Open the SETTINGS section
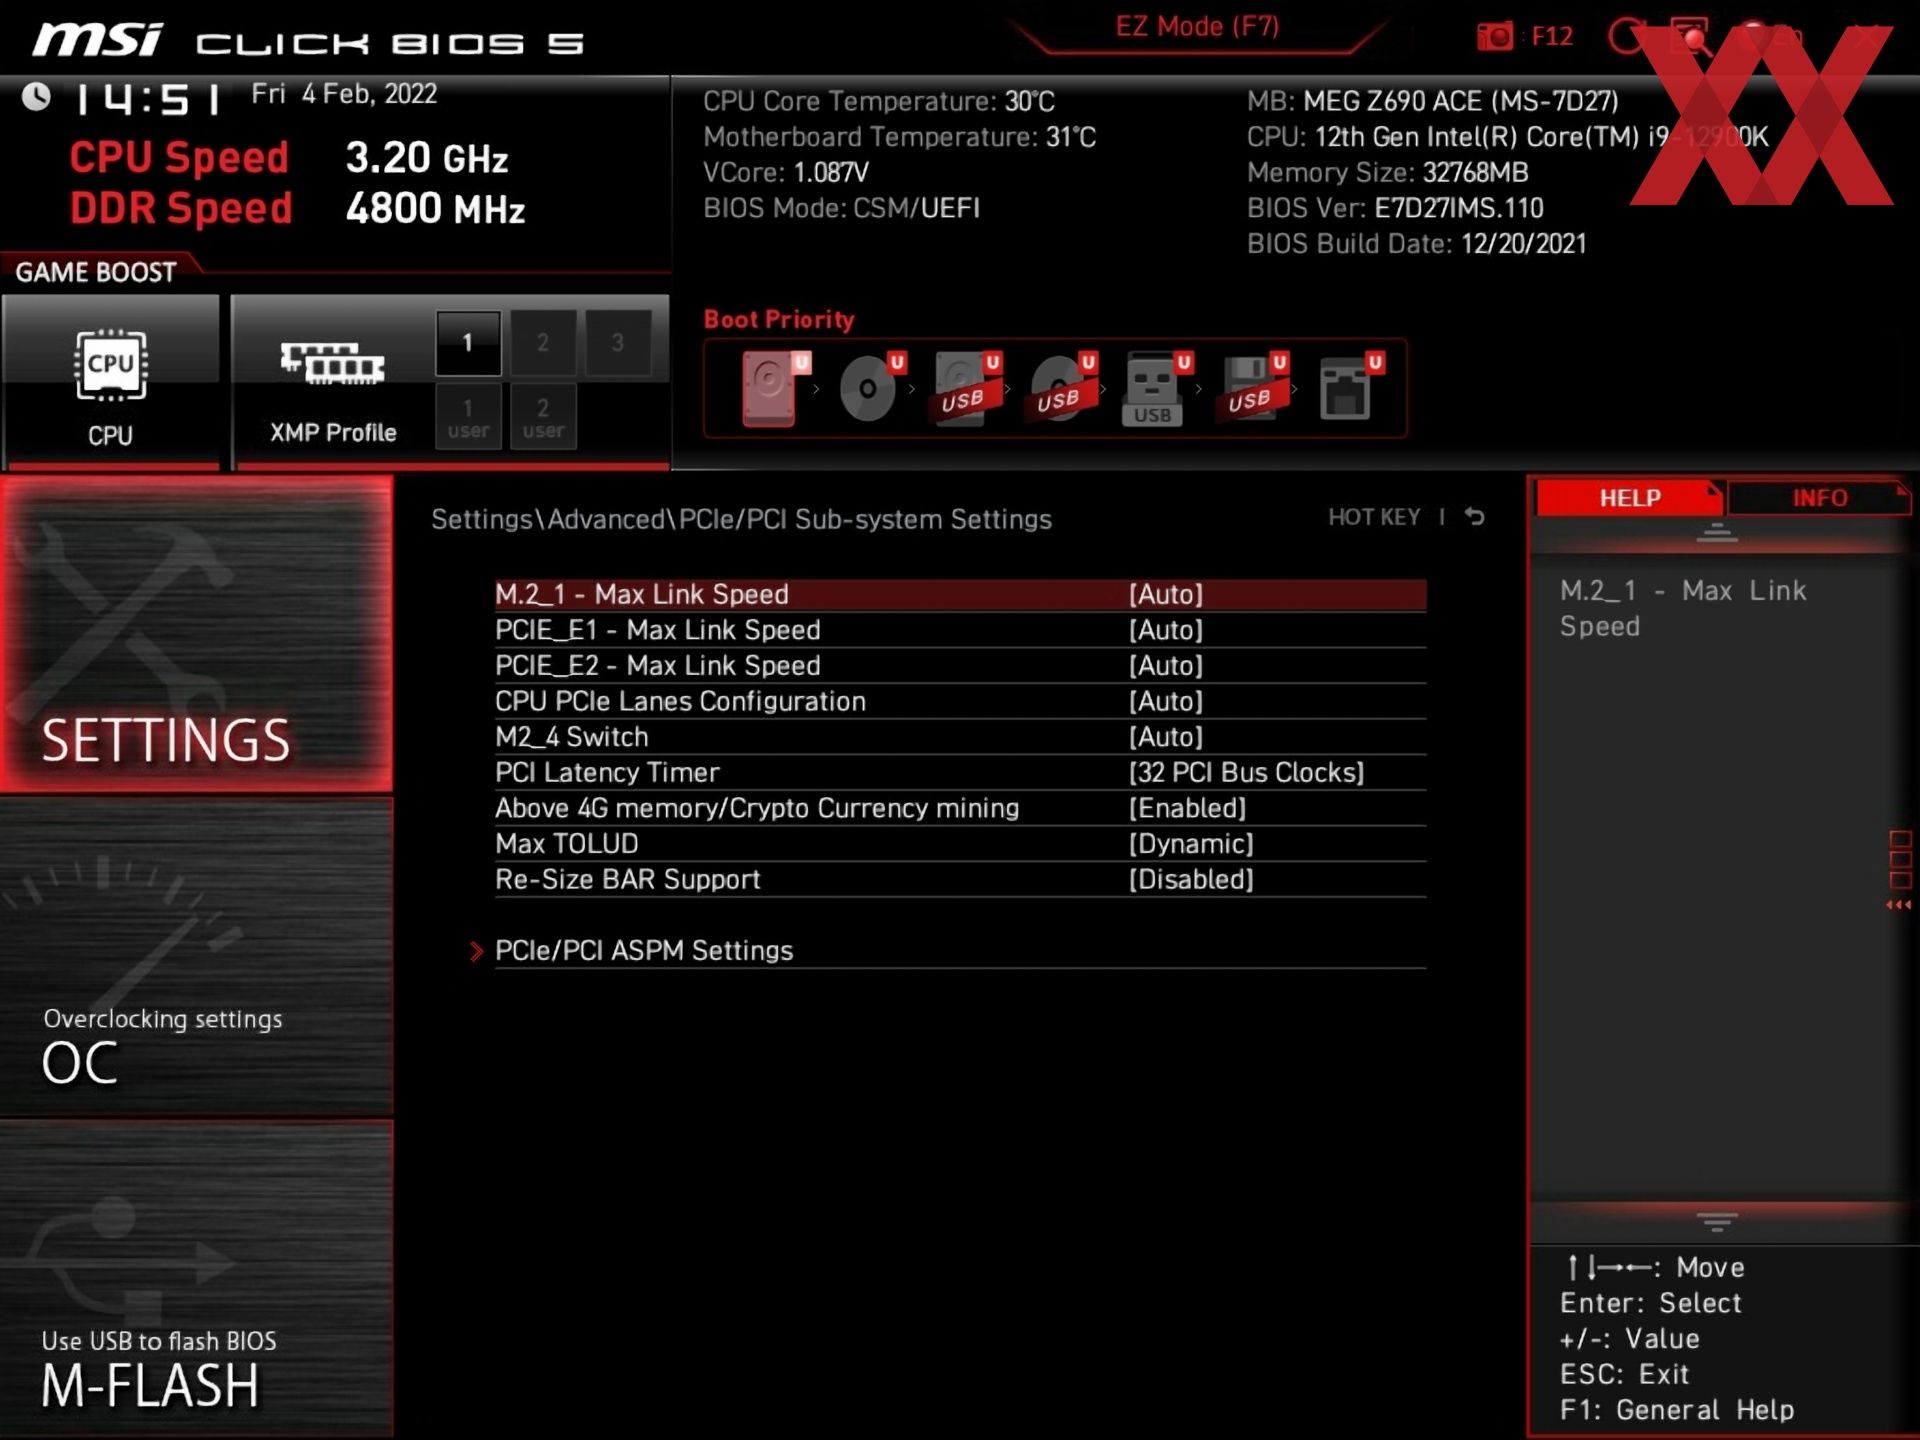 pos(196,634)
